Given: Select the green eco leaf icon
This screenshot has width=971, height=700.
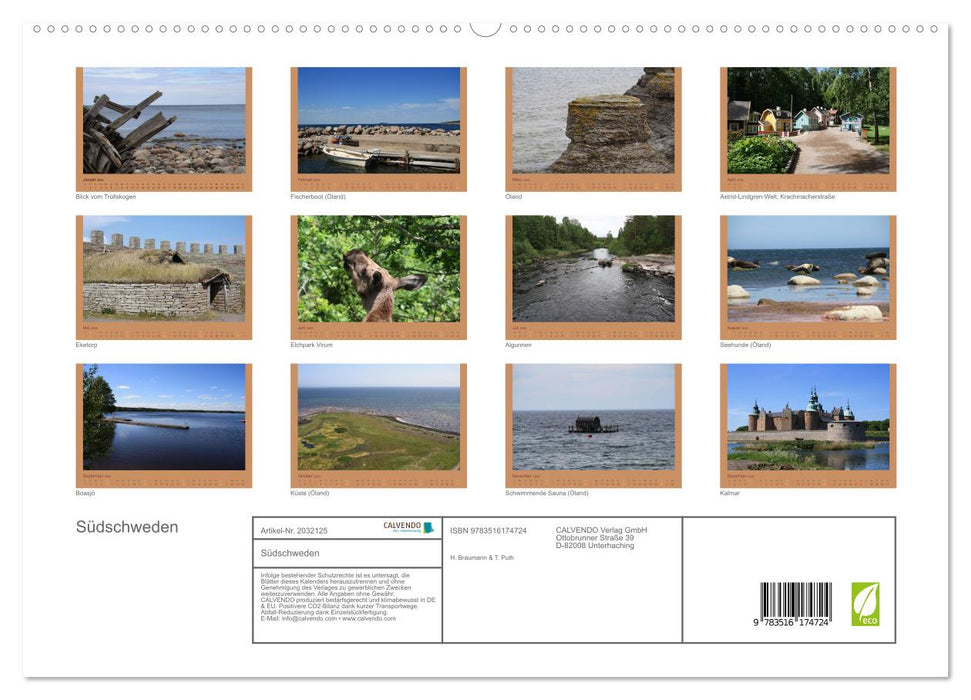Looking at the screenshot, I should (x=864, y=602).
